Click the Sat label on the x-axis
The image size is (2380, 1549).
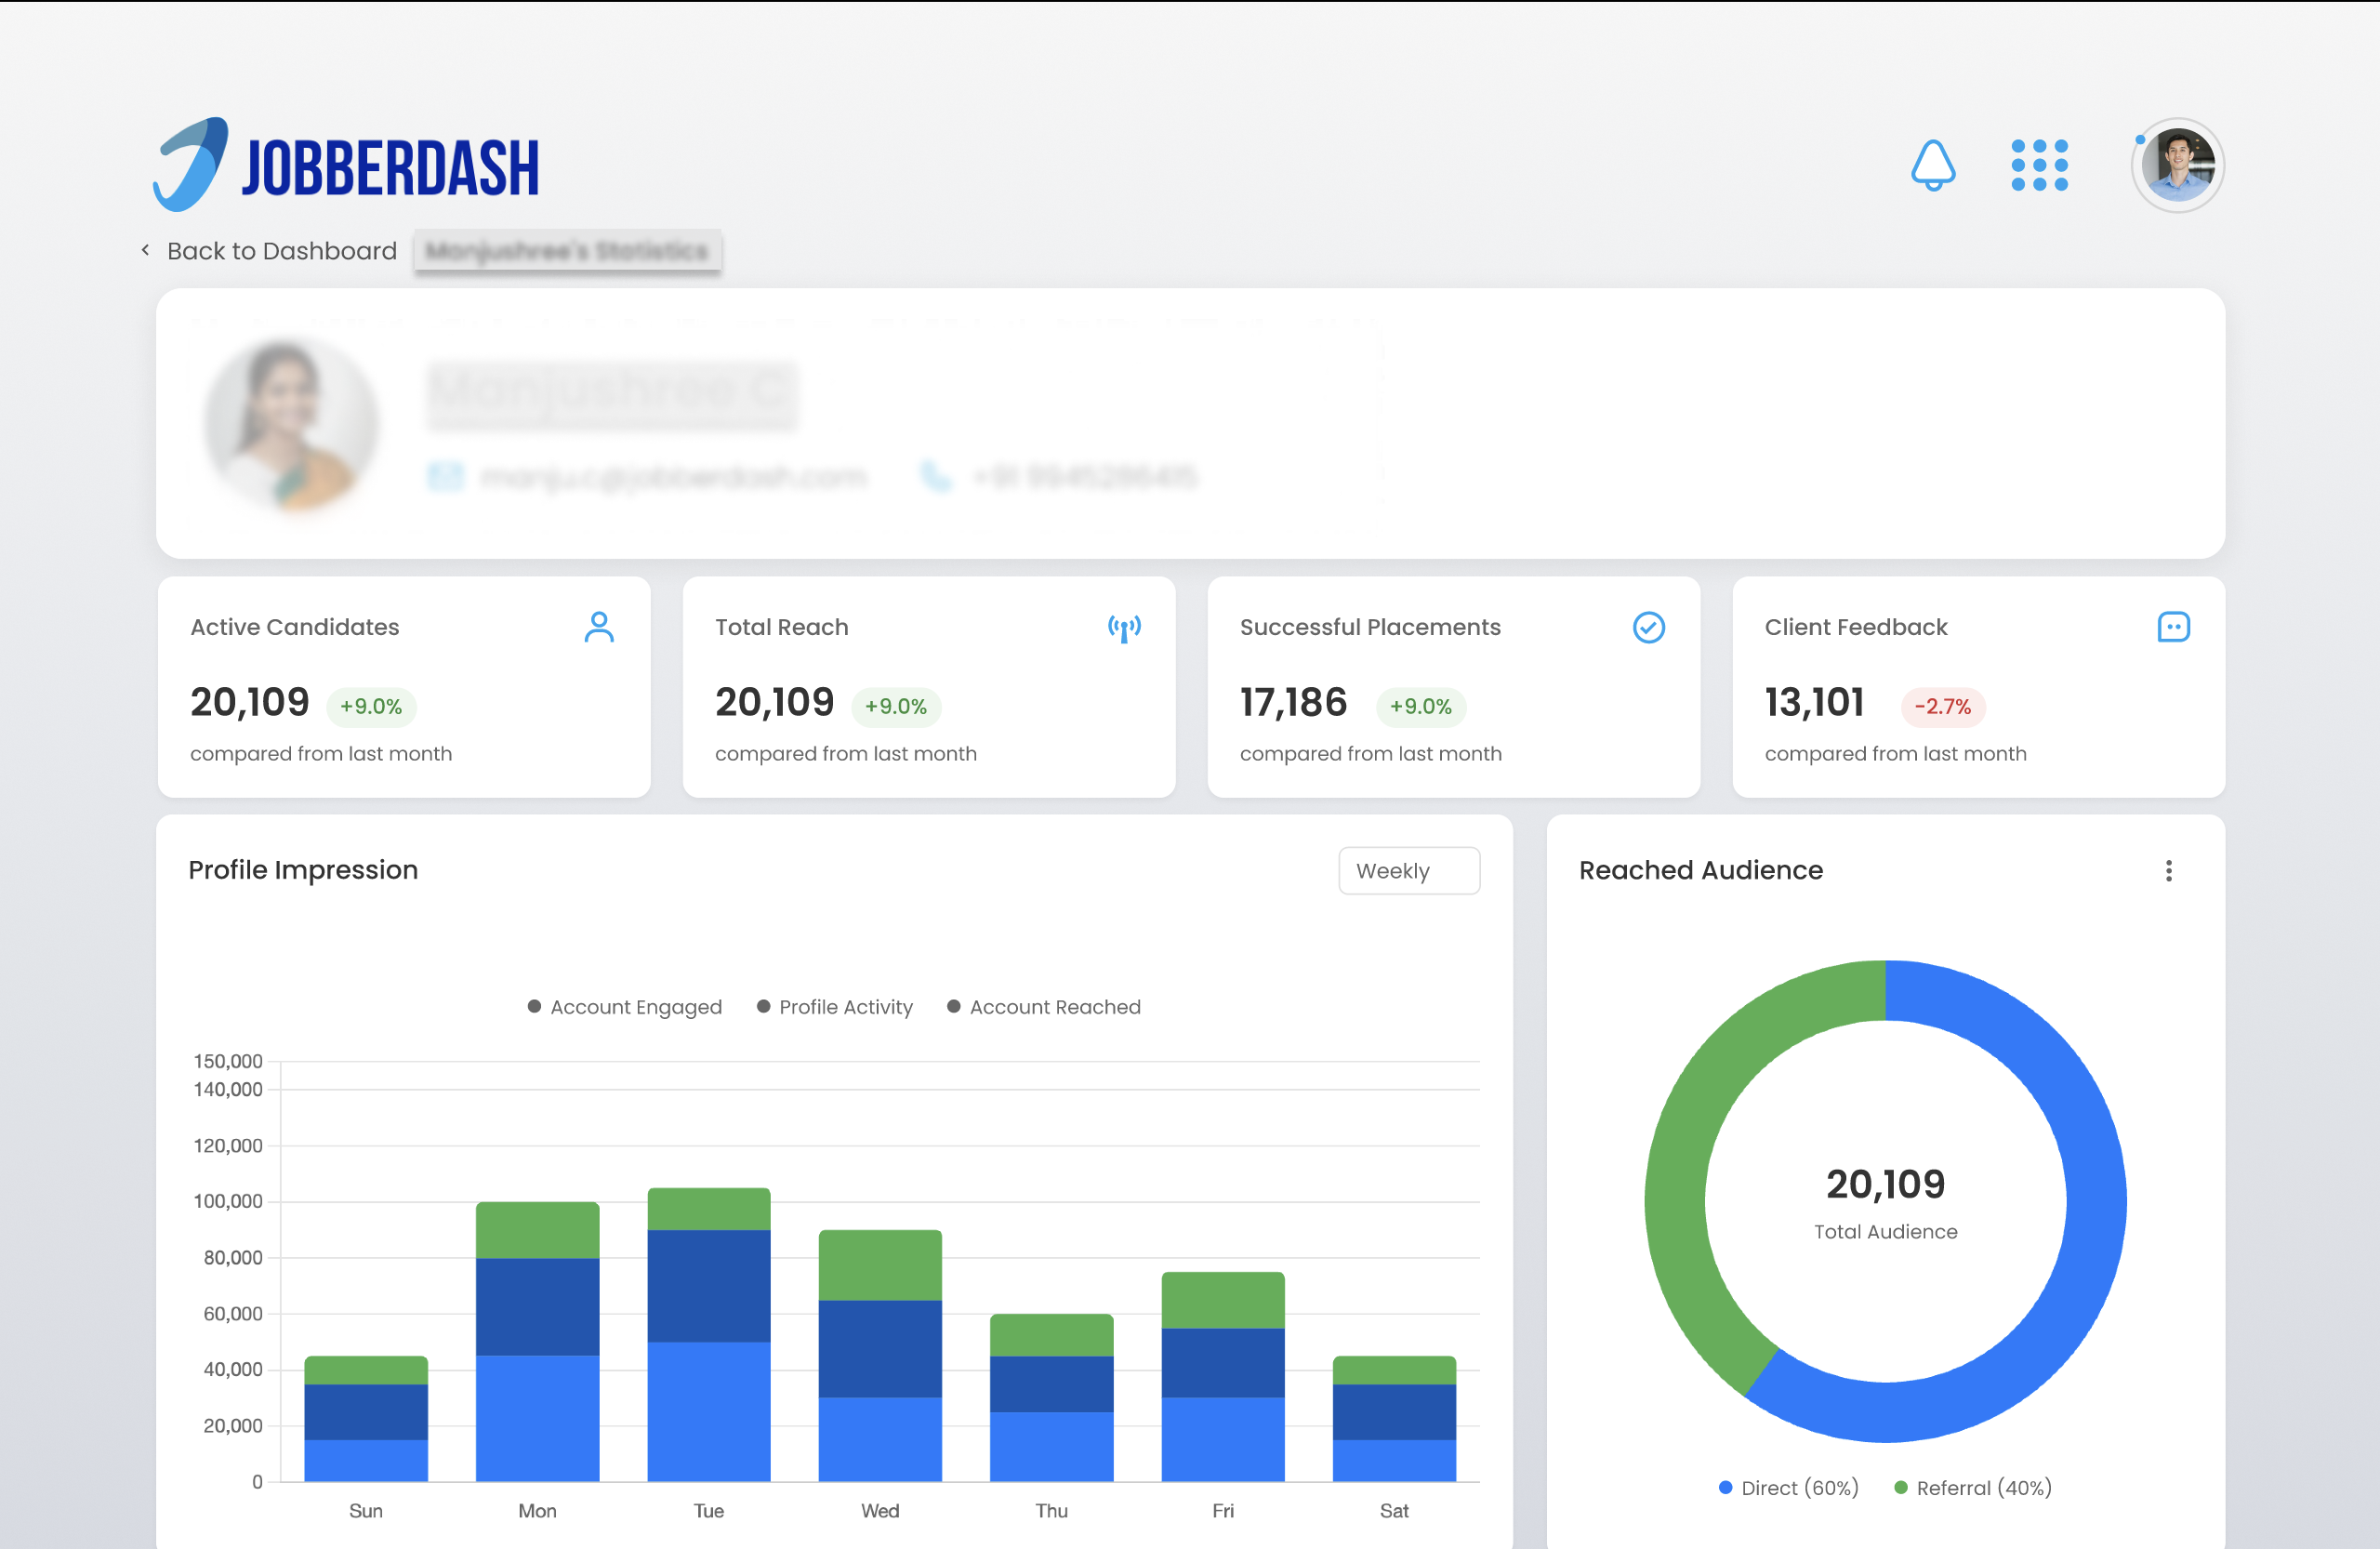pyautogui.click(x=1394, y=1511)
